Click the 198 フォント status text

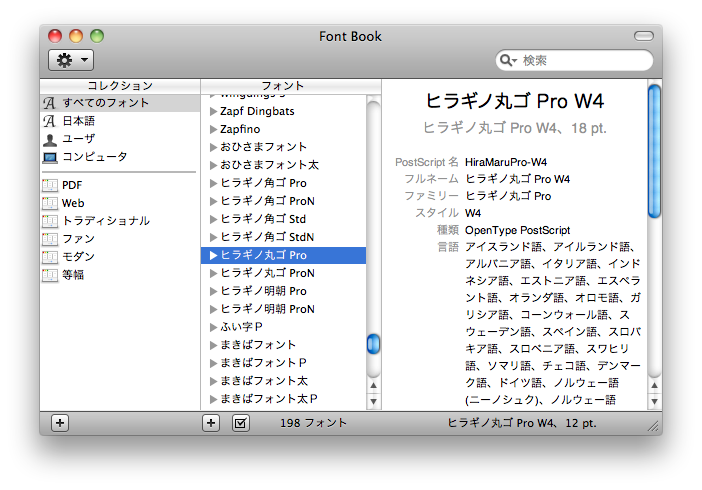[313, 423]
